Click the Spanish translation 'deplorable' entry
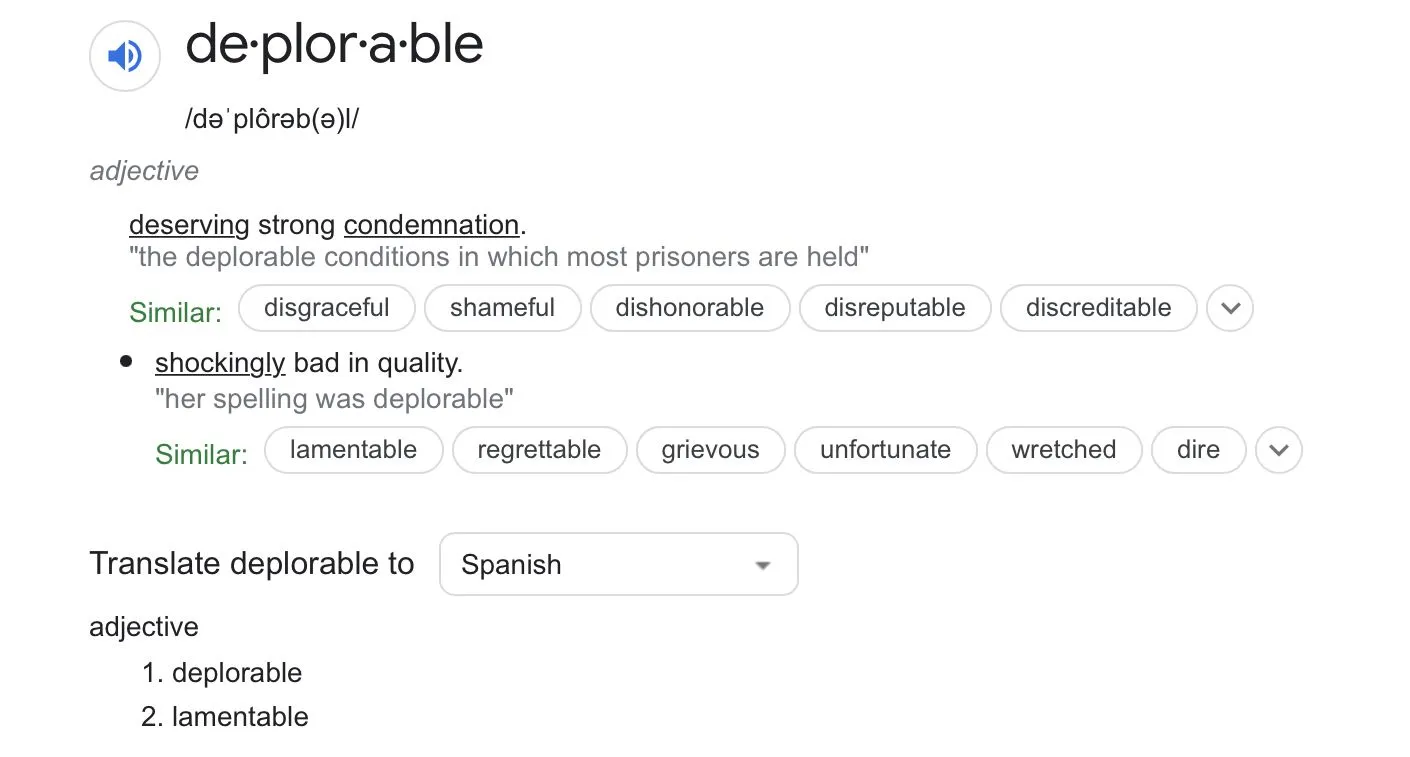This screenshot has height=757, width=1410. tap(237, 673)
